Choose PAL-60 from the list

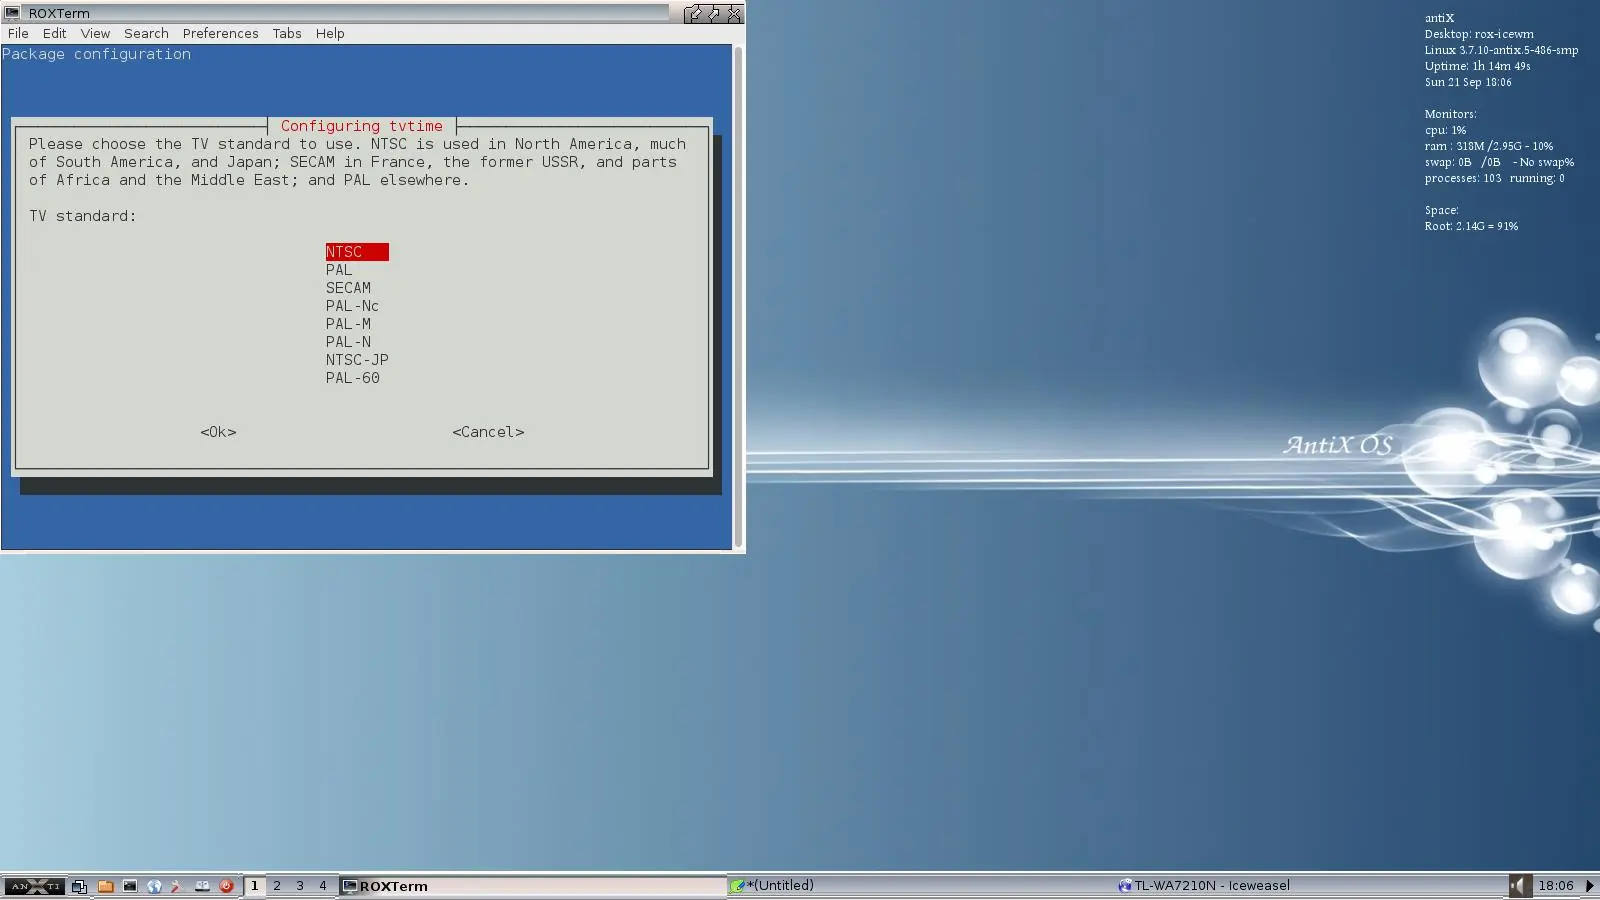(x=352, y=378)
